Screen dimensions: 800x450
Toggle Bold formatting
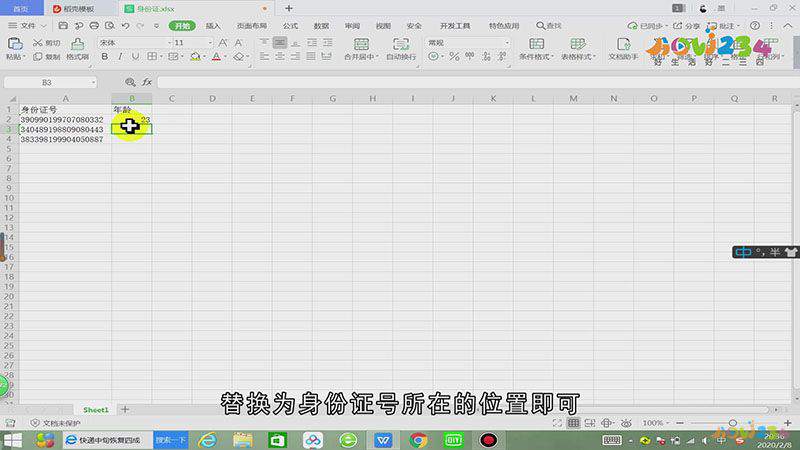(x=105, y=57)
